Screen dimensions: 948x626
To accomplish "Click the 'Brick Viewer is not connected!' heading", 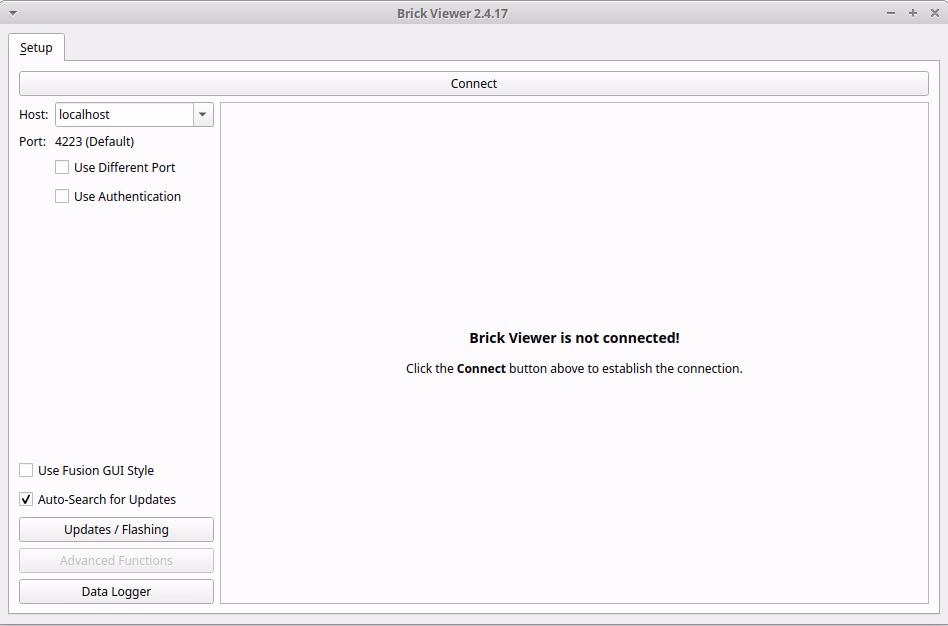I will click(x=574, y=338).
